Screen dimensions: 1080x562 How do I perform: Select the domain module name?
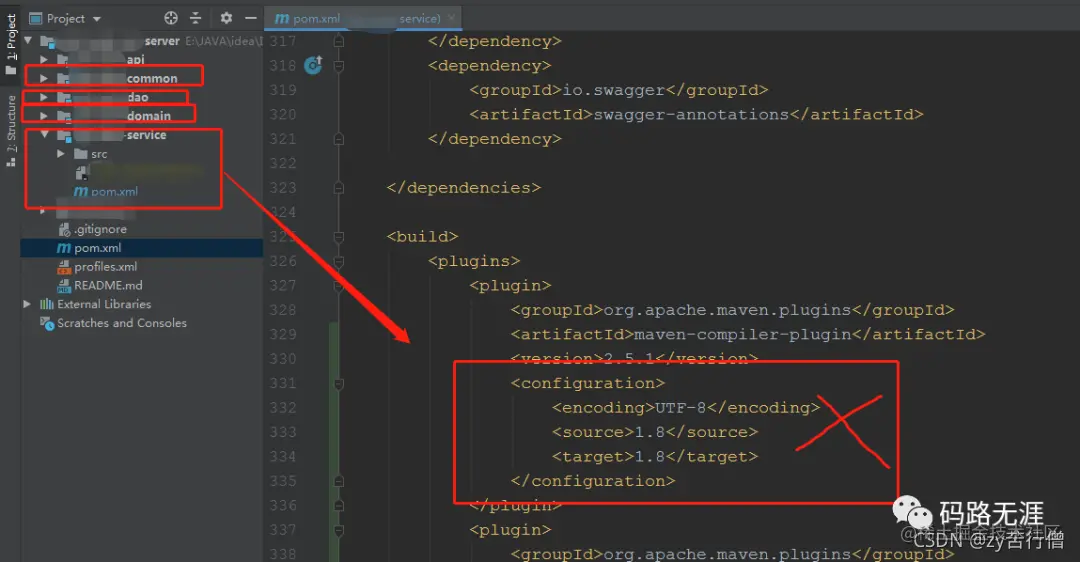[x=148, y=116]
